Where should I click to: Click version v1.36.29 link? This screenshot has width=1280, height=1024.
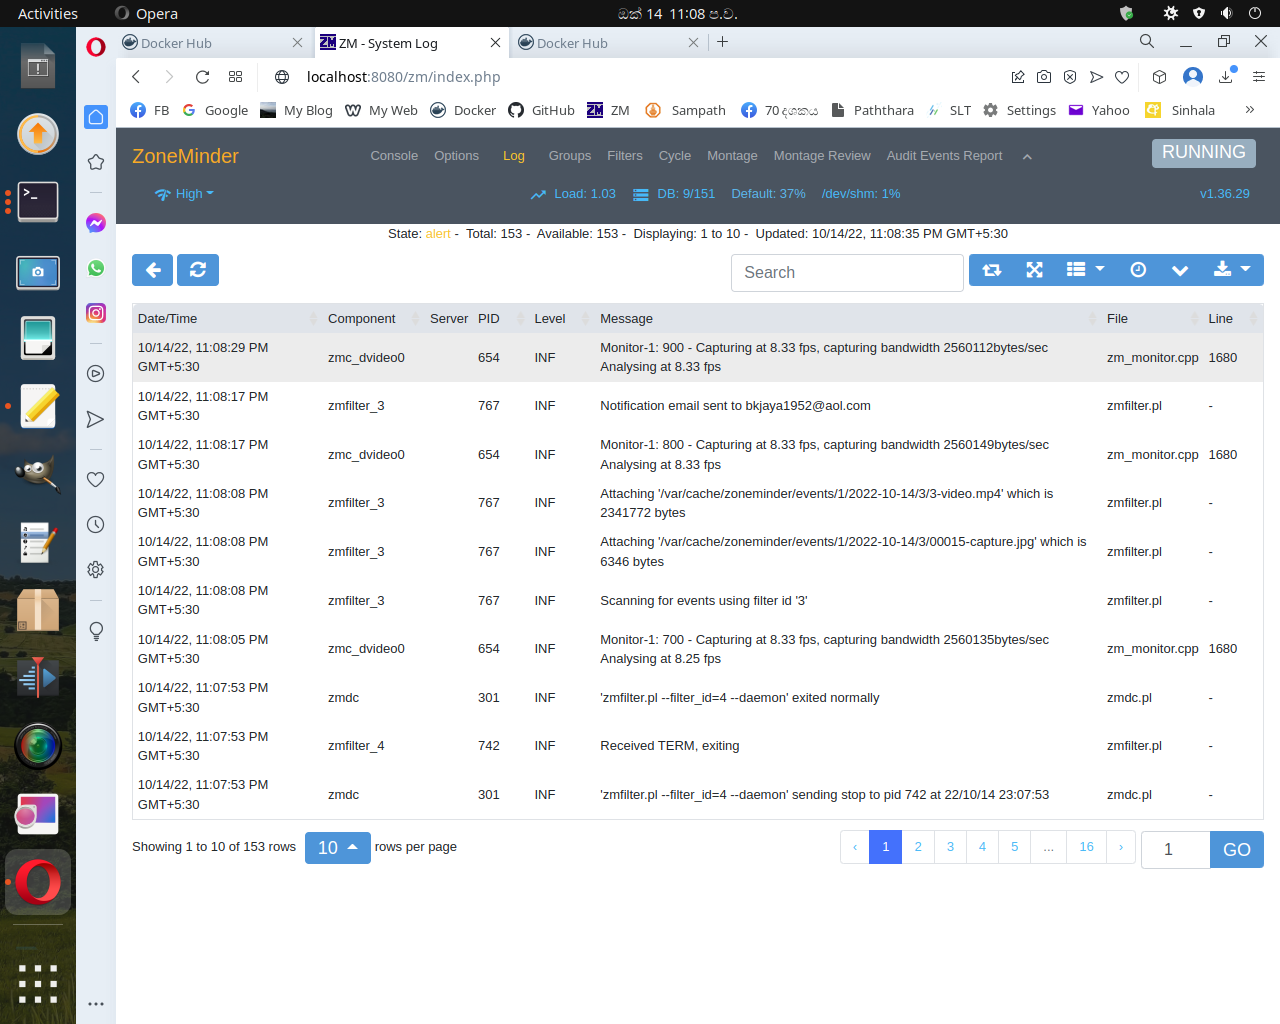pos(1225,194)
